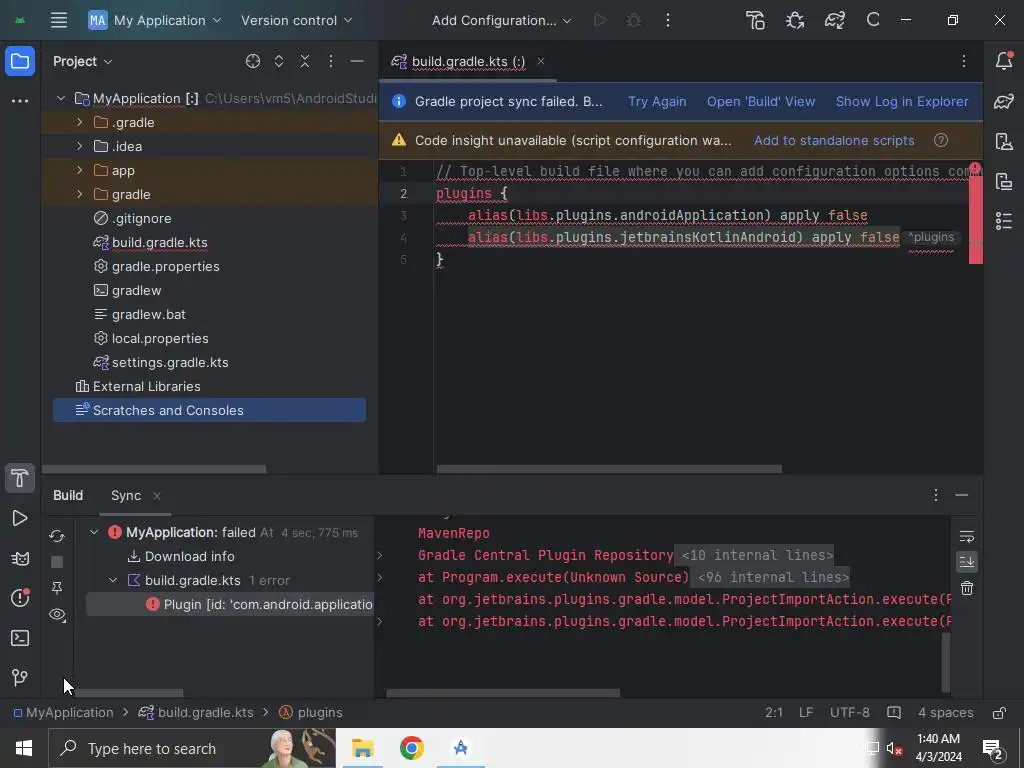Open Gradle tool window on right sidebar
1024x768 pixels.
click(x=1004, y=101)
